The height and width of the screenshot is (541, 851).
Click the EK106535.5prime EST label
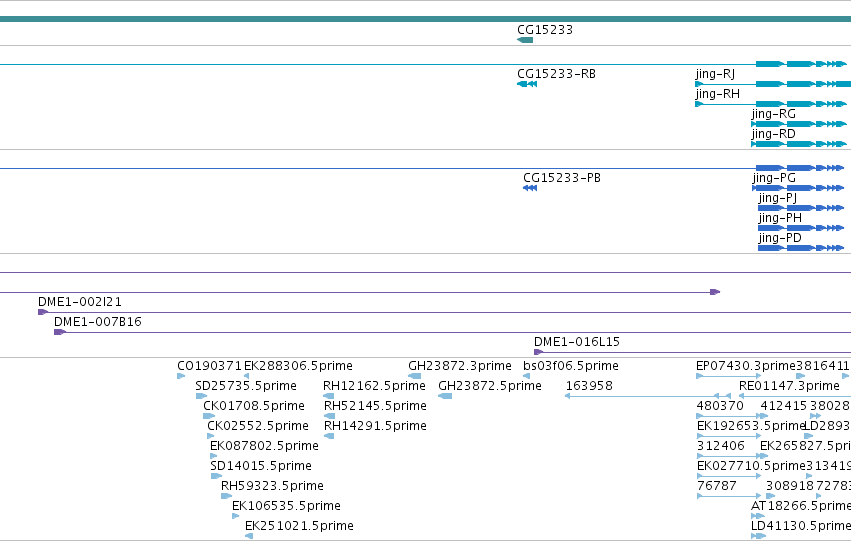(x=286, y=506)
